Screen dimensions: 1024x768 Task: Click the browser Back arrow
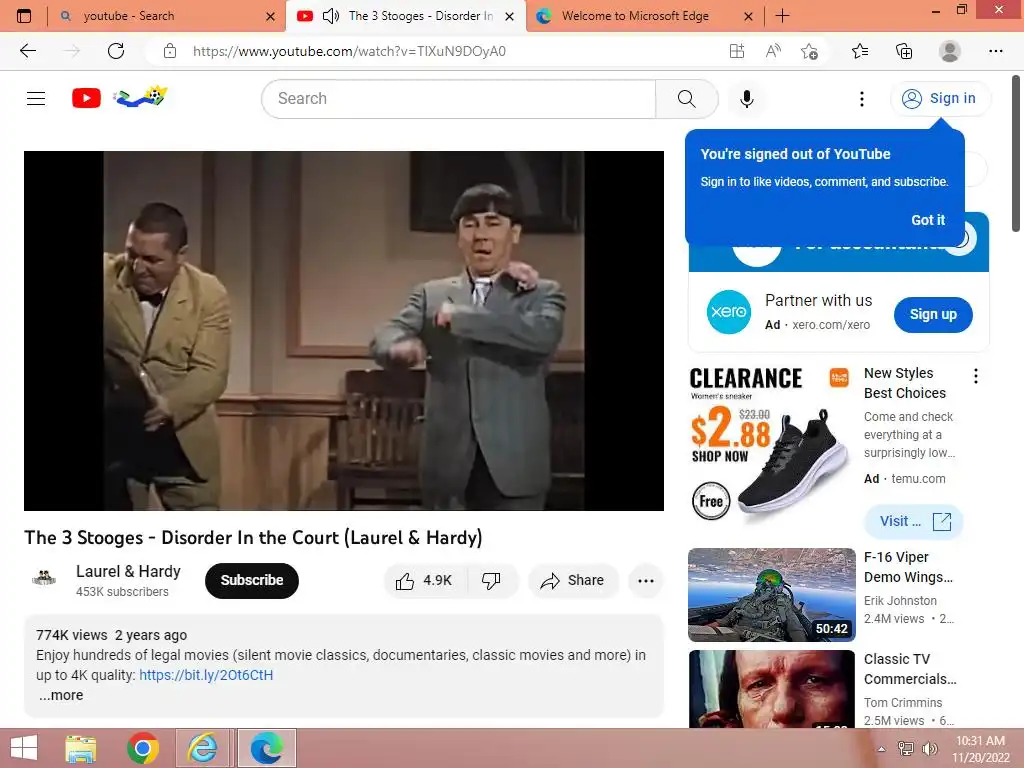(27, 51)
